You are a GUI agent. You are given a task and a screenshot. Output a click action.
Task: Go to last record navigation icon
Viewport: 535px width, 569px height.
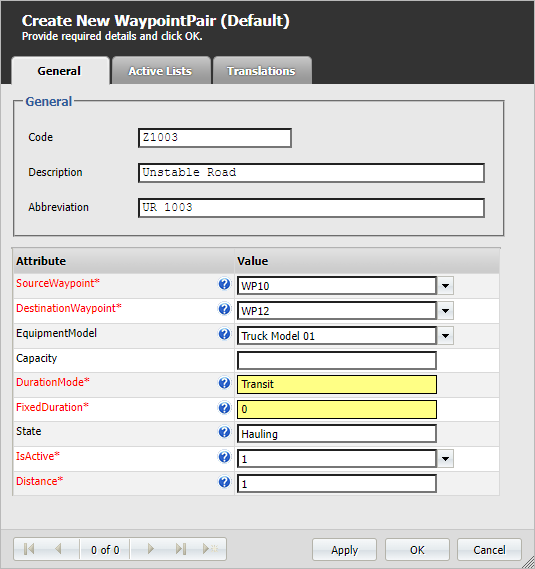[181, 549]
